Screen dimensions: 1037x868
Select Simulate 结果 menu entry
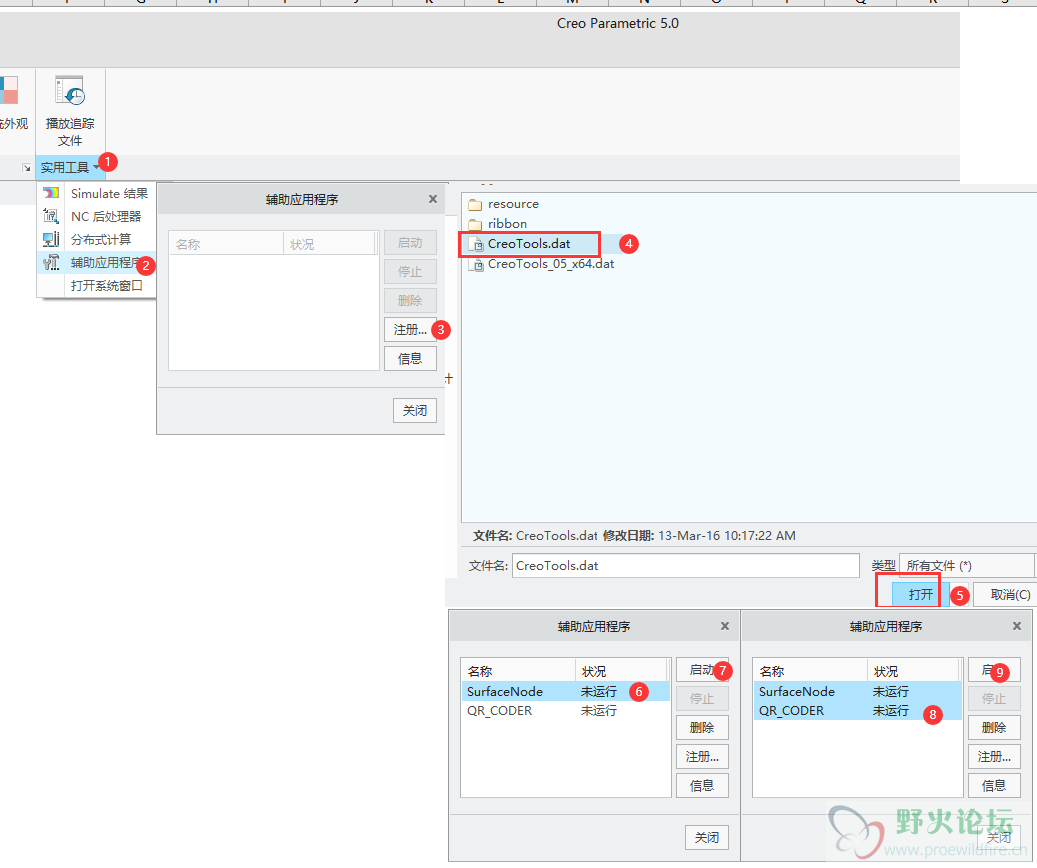tap(96, 193)
